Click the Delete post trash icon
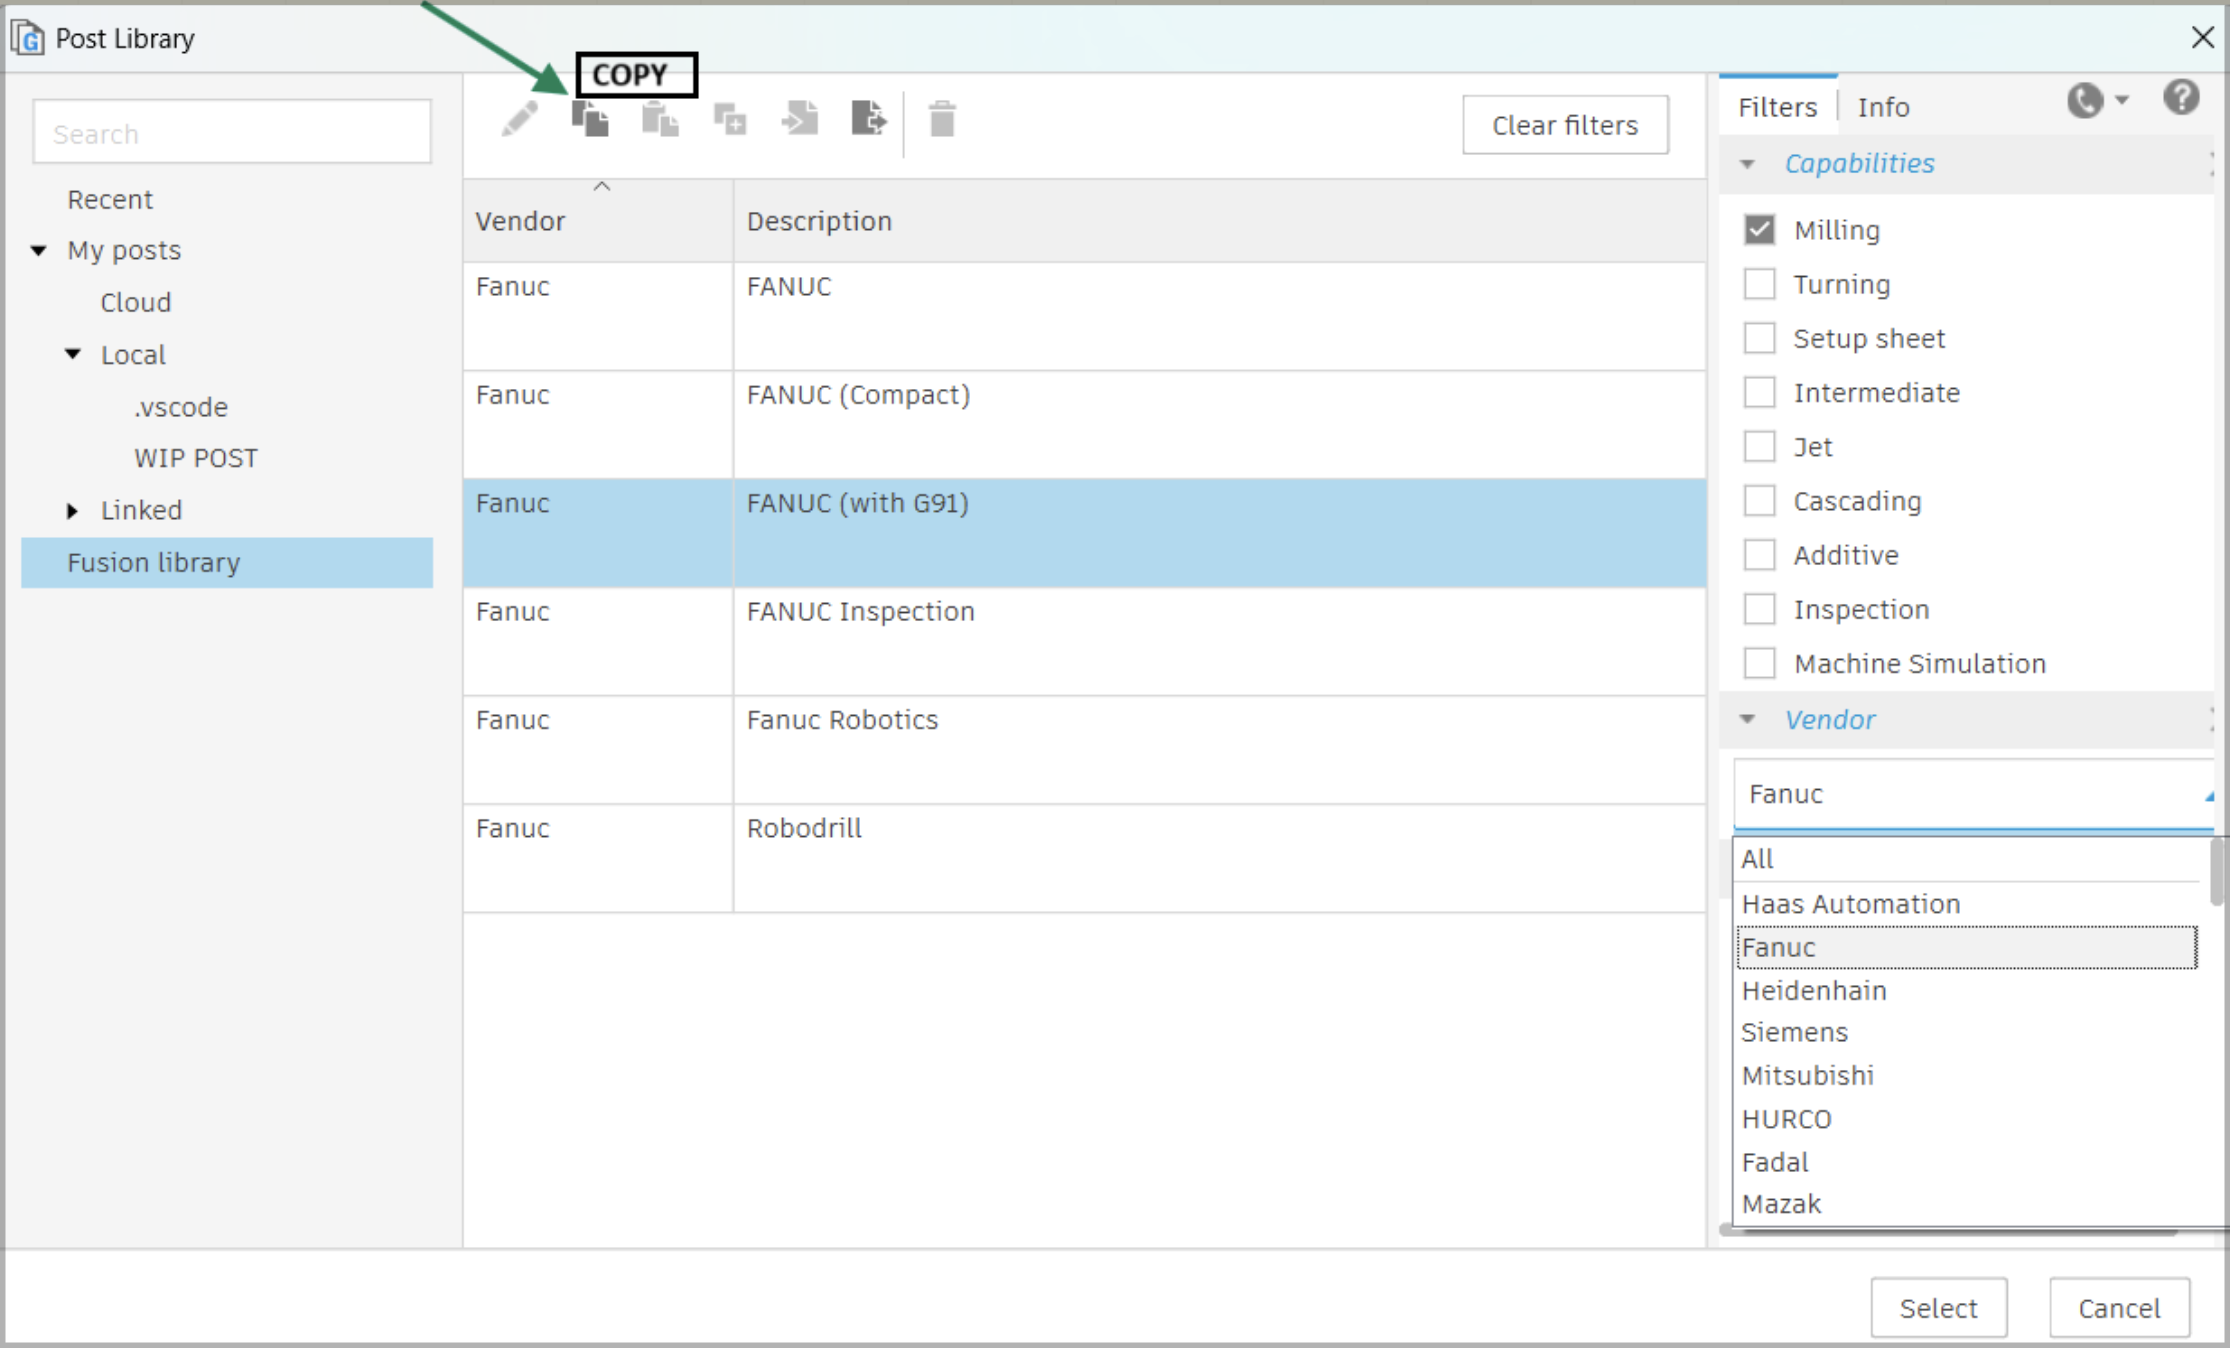 [941, 121]
